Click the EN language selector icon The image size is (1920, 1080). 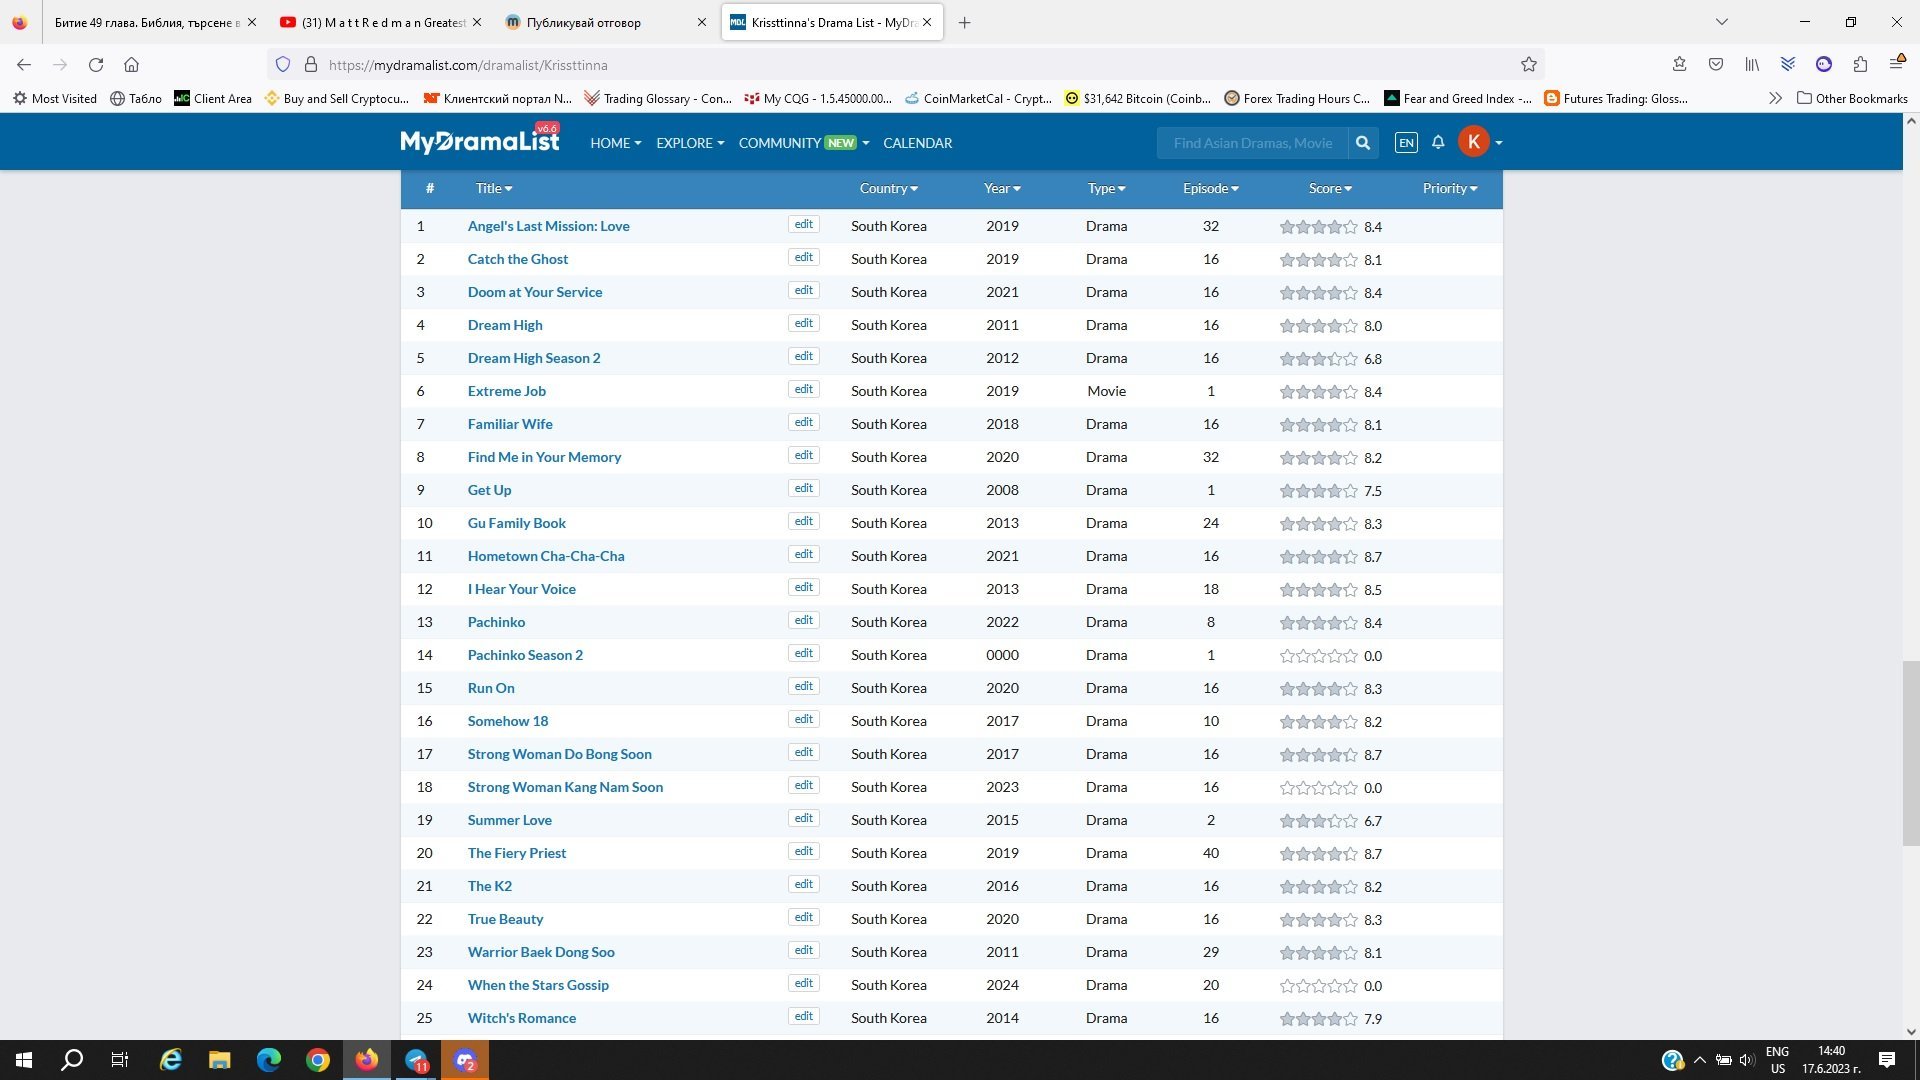1405,143
